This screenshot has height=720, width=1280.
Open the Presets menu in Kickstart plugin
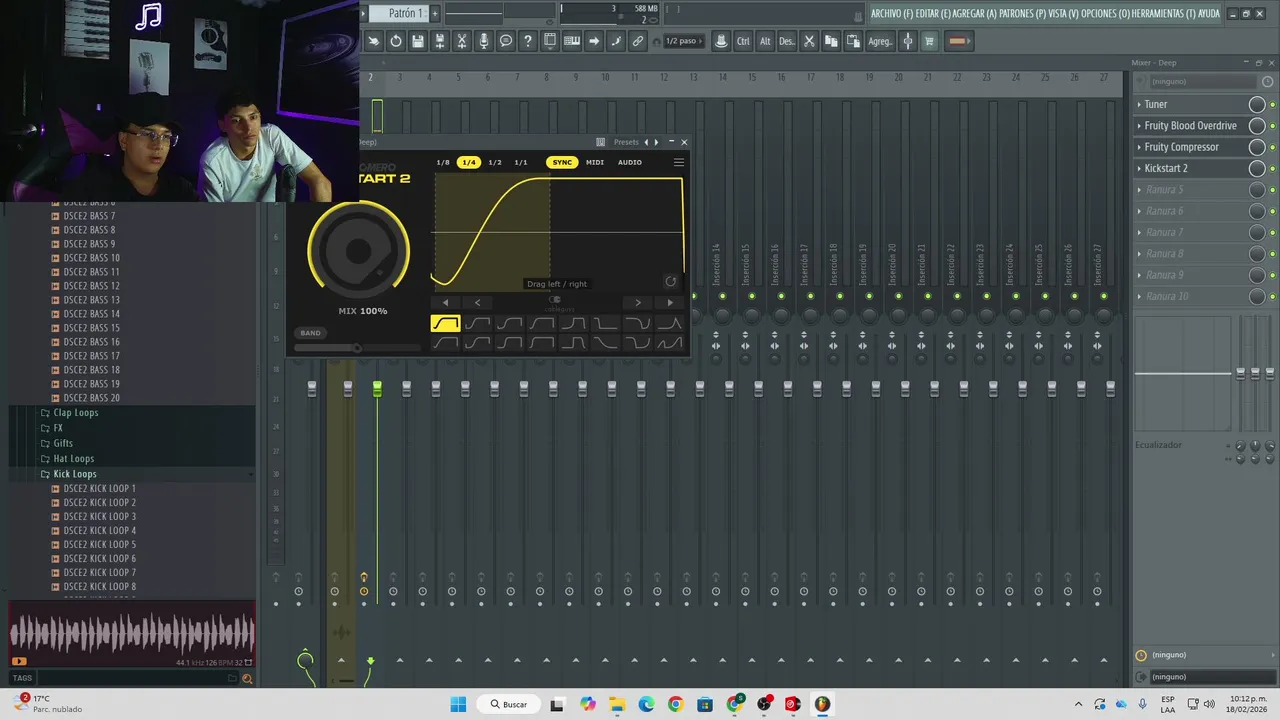[626, 142]
